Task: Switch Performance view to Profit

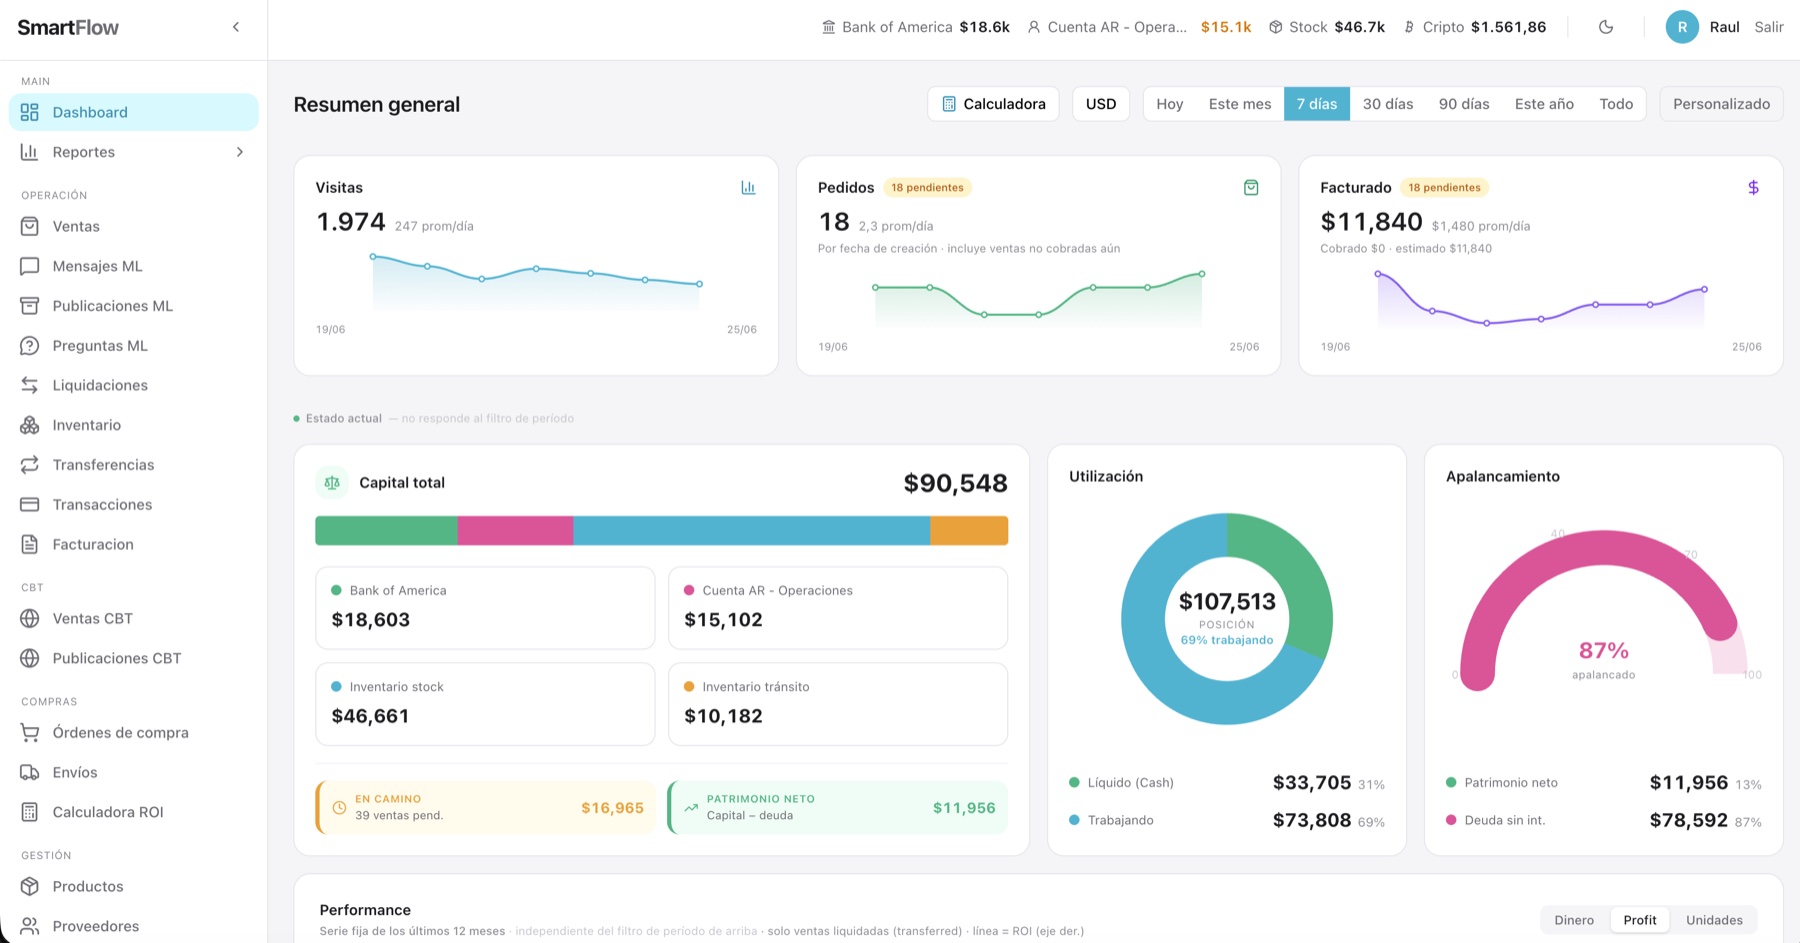Action: [x=1640, y=920]
